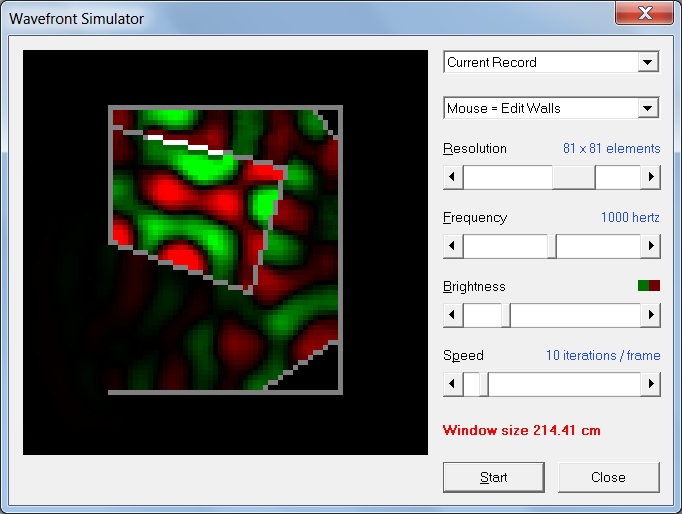This screenshot has height=514, width=682.
Task: Increase Resolution with right arrow
Action: [650, 177]
